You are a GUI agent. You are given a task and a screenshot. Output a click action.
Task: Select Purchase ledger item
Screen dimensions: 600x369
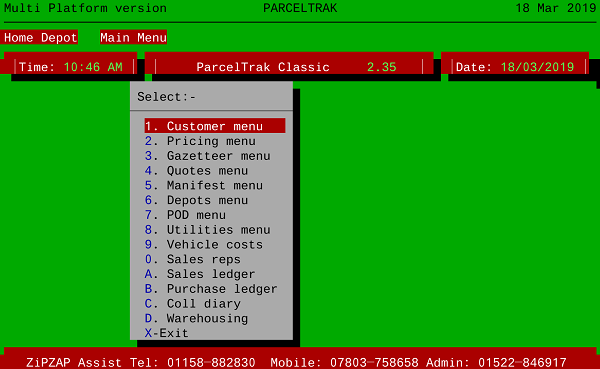pos(211,289)
